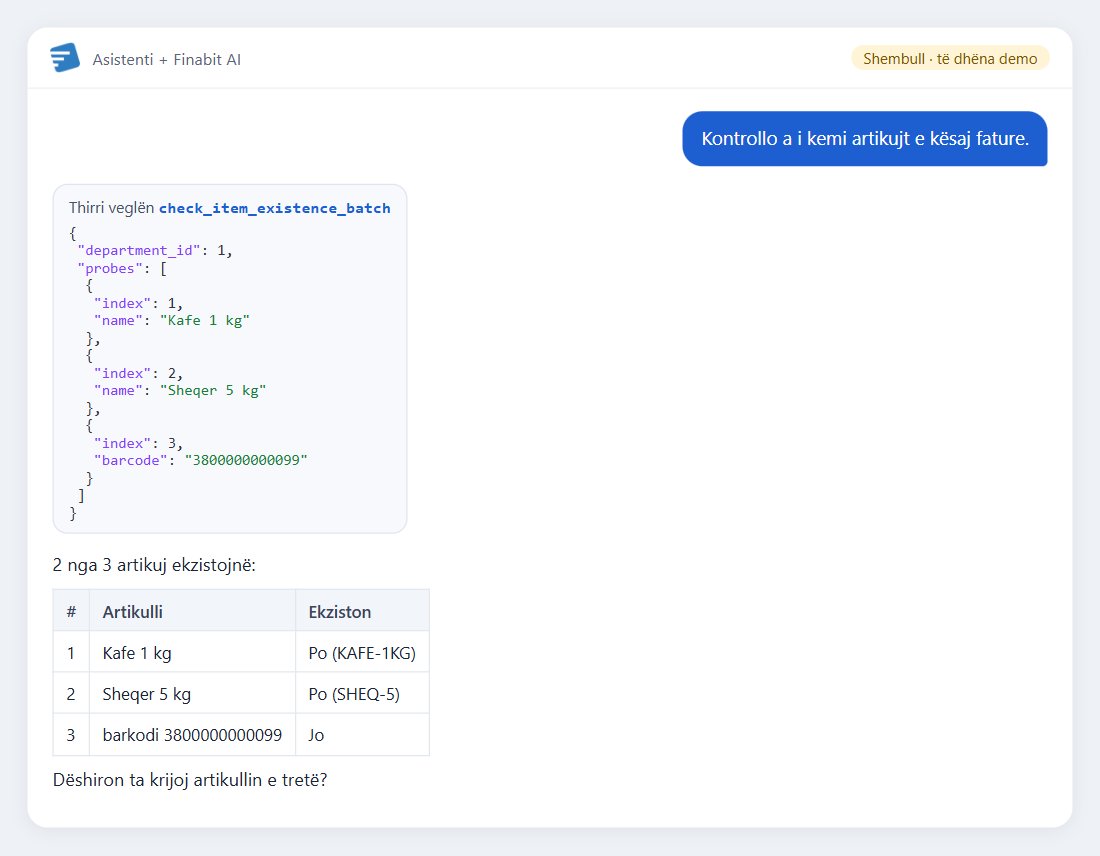
Task: Select the 'Sheqer 5 kg' table cell
Action: [x=192, y=693]
